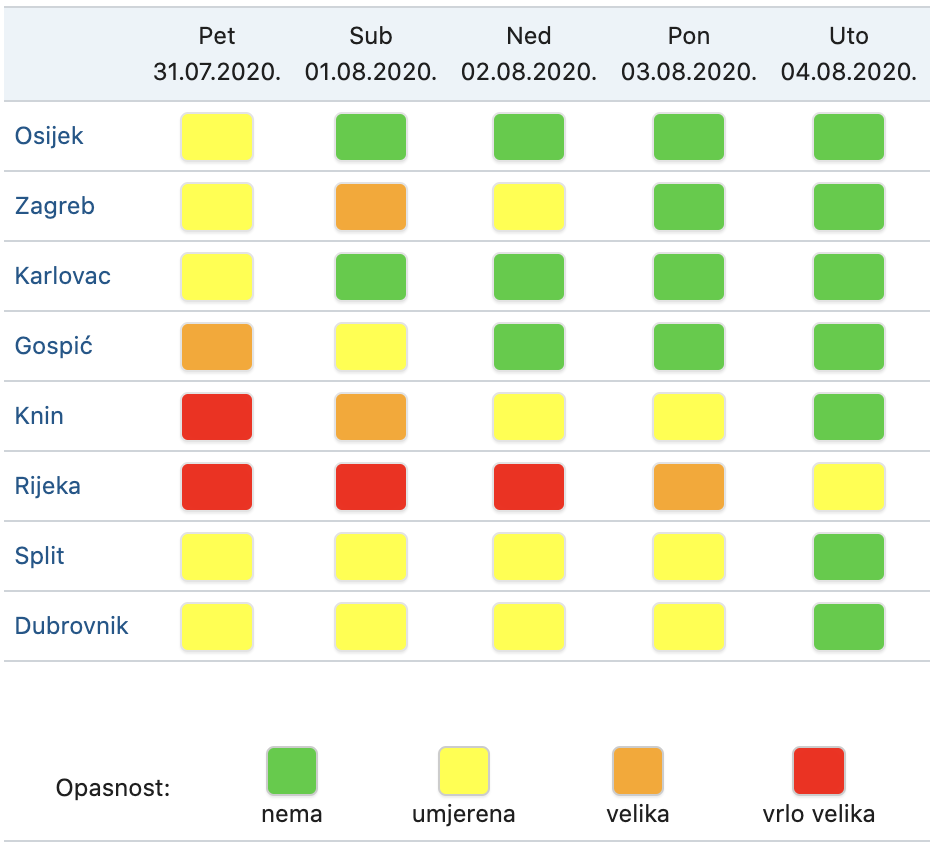Click Gospić's orange swatch for Pet 31.07.2020.

(x=217, y=347)
